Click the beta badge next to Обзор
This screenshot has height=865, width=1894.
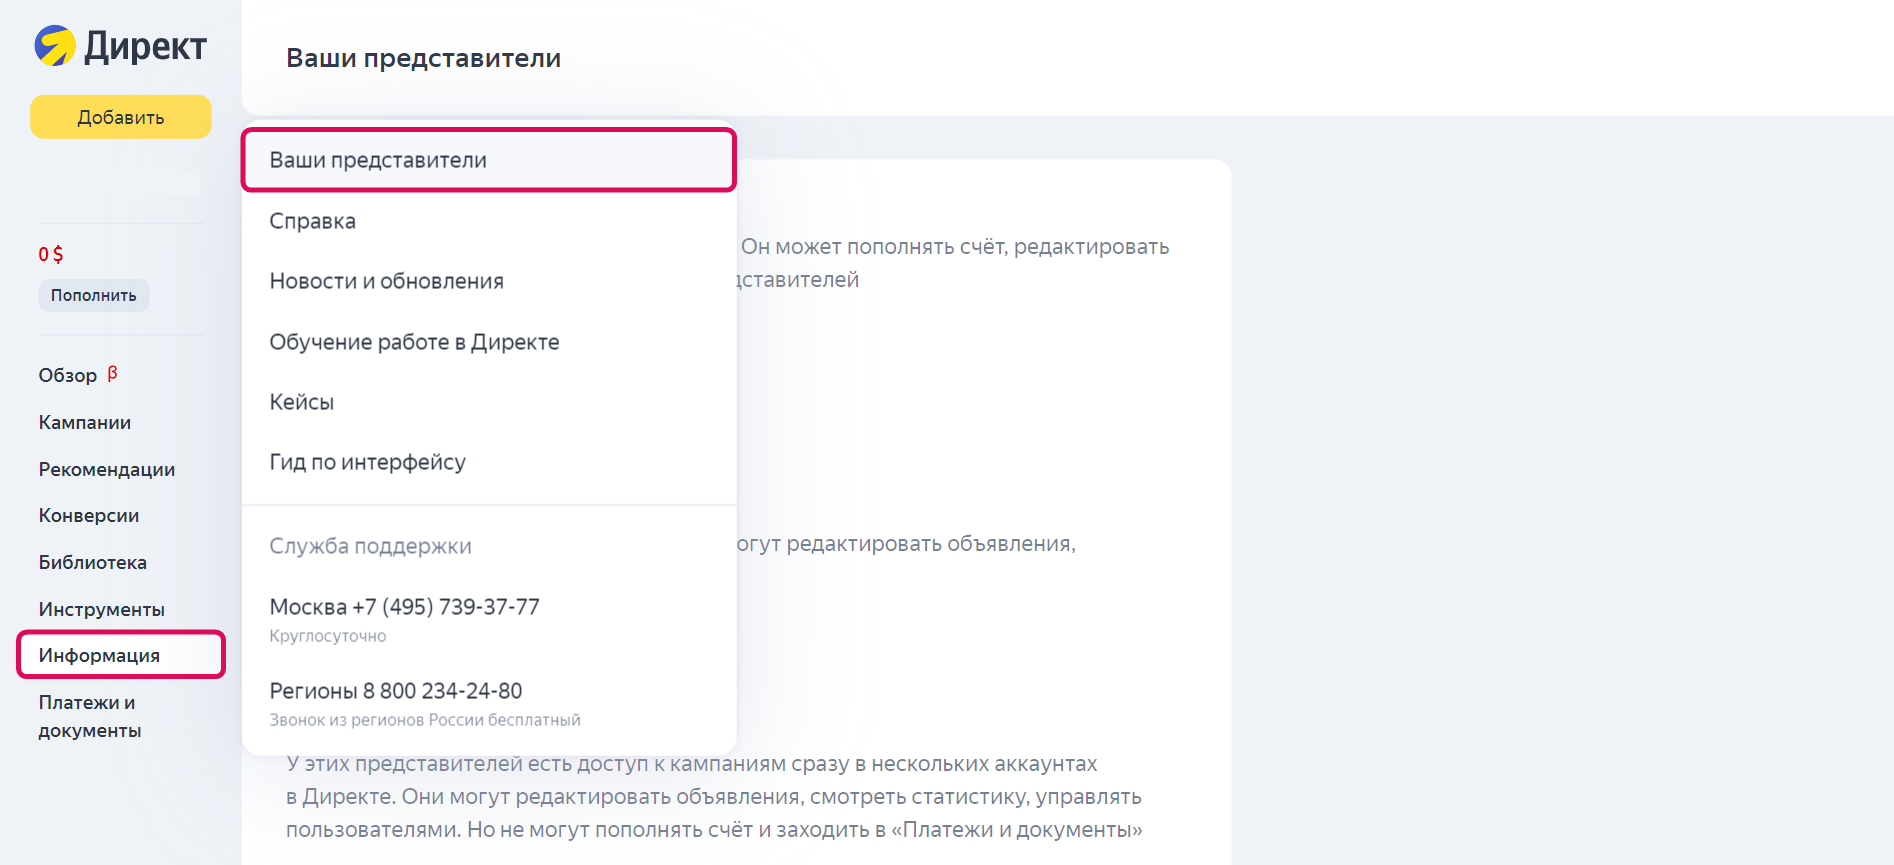point(112,373)
